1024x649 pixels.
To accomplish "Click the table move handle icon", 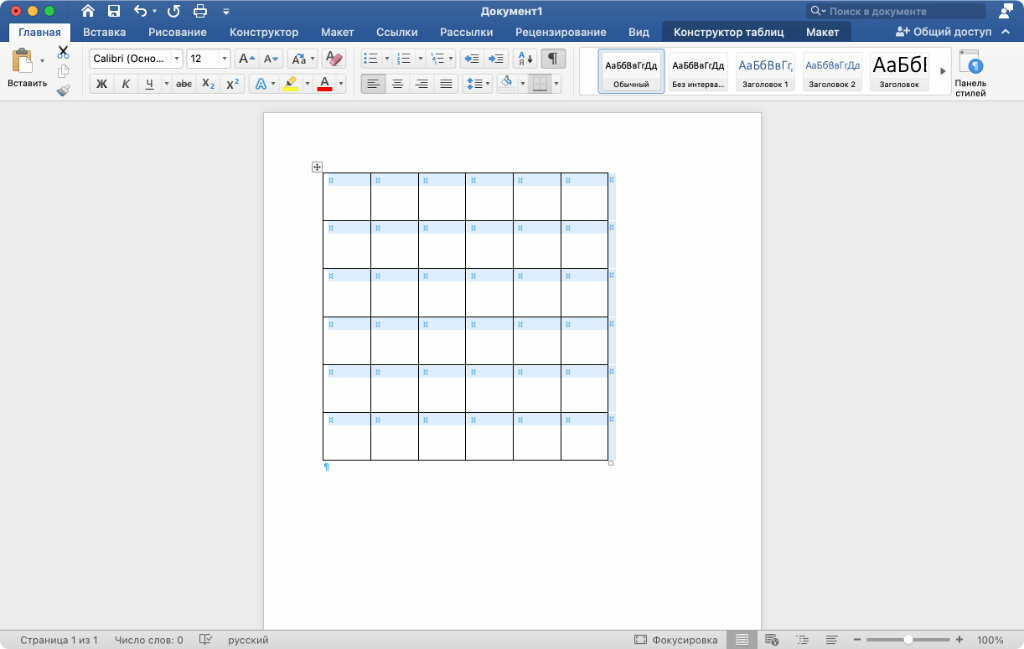I will pos(317,167).
